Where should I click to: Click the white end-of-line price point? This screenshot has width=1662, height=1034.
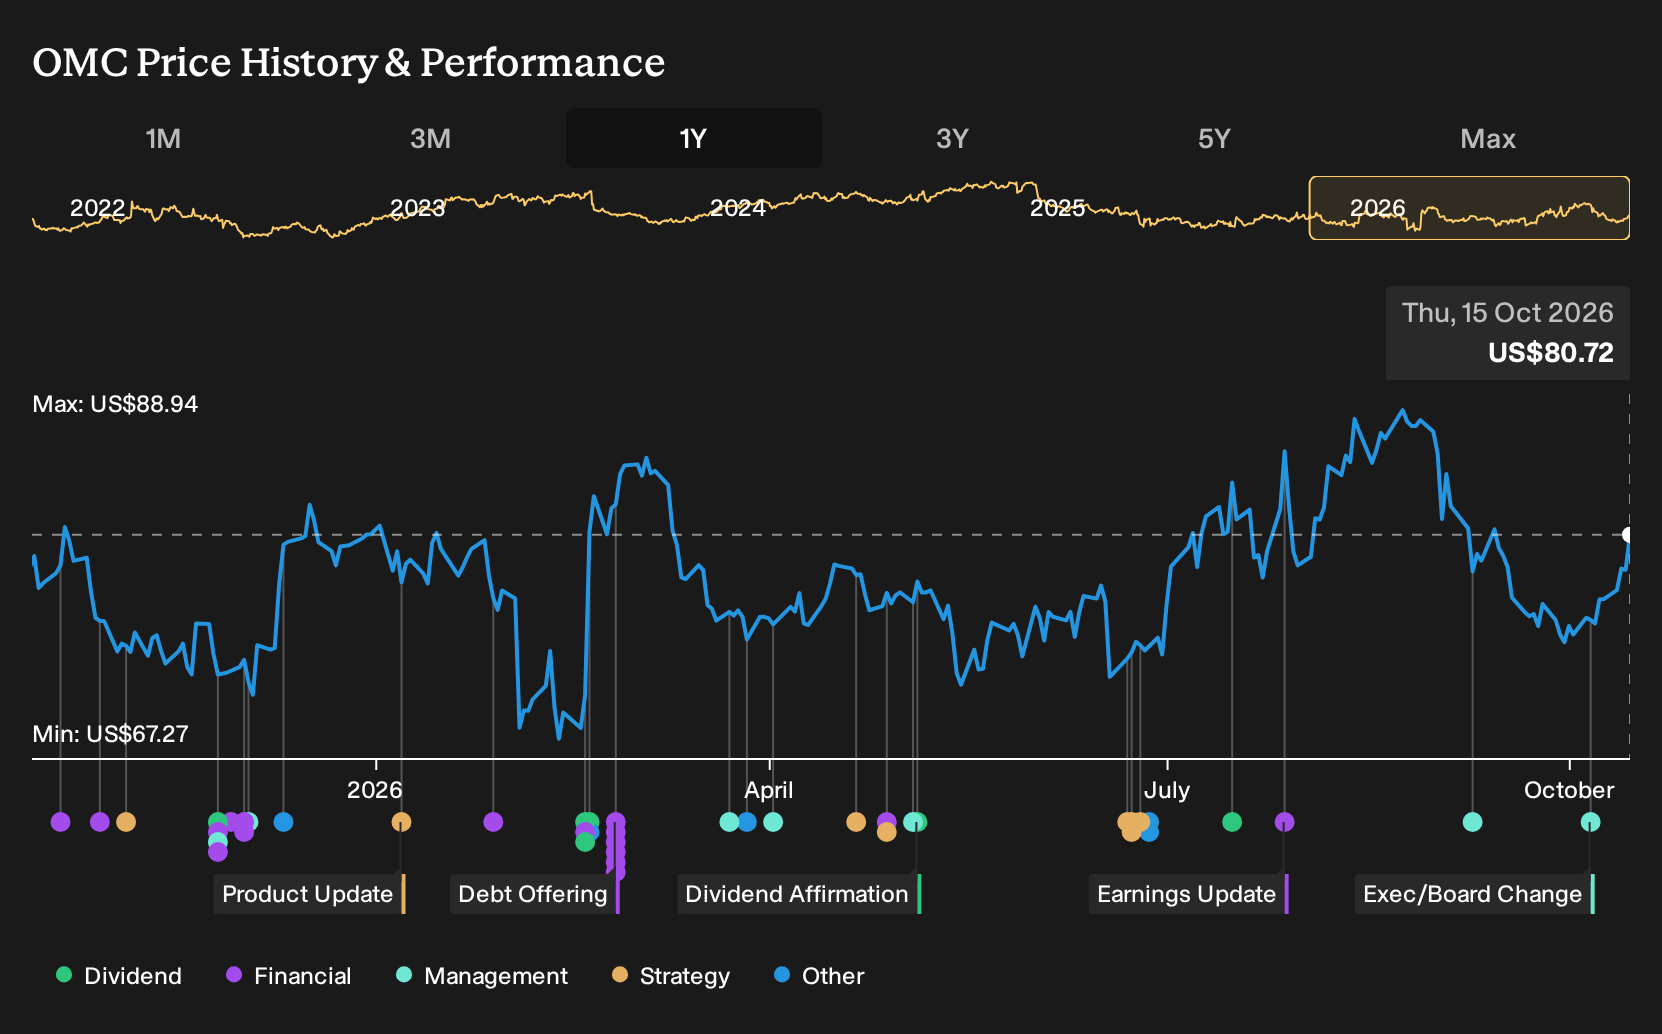1628,535
